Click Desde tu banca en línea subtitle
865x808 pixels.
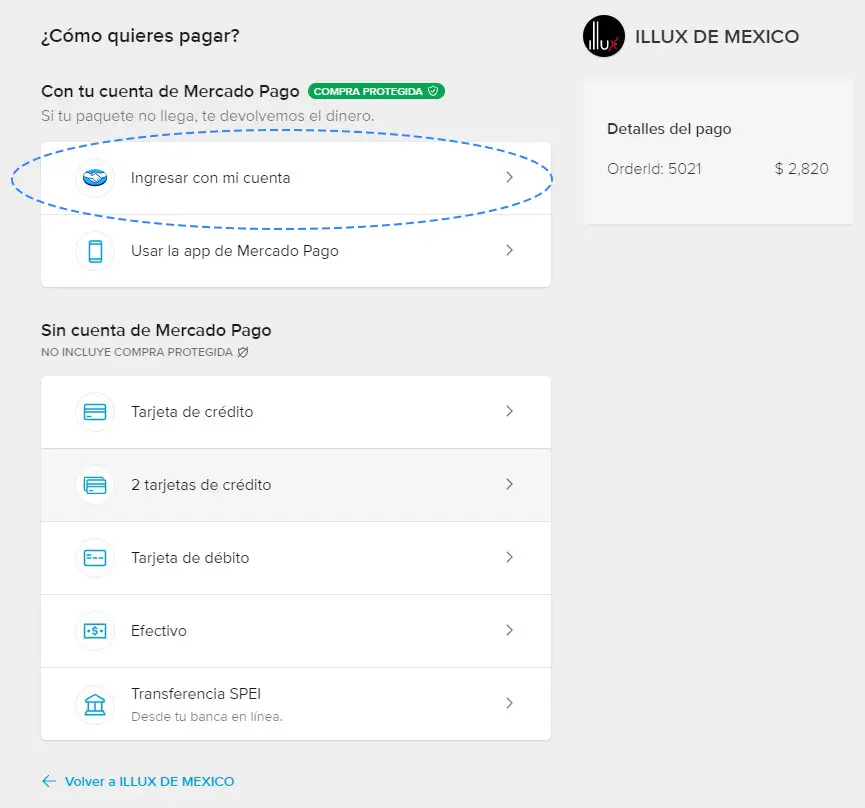tap(207, 716)
